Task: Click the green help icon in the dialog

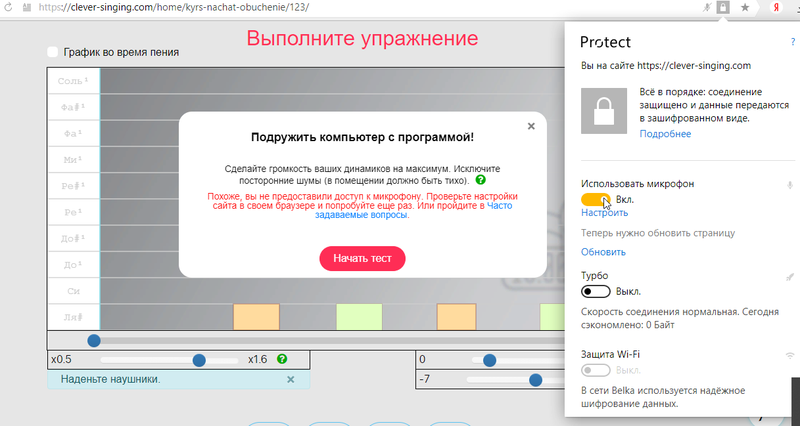Action: (x=480, y=180)
